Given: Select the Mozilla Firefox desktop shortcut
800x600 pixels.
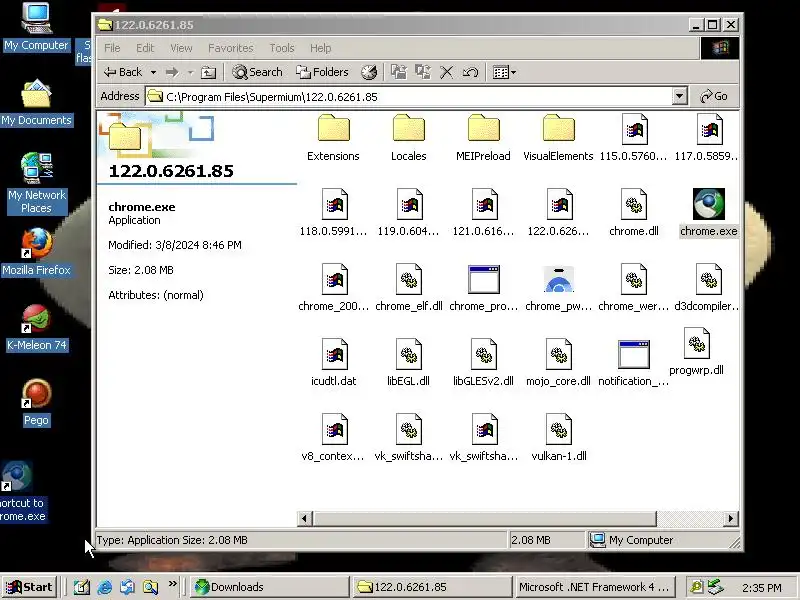Looking at the screenshot, I should (x=36, y=252).
